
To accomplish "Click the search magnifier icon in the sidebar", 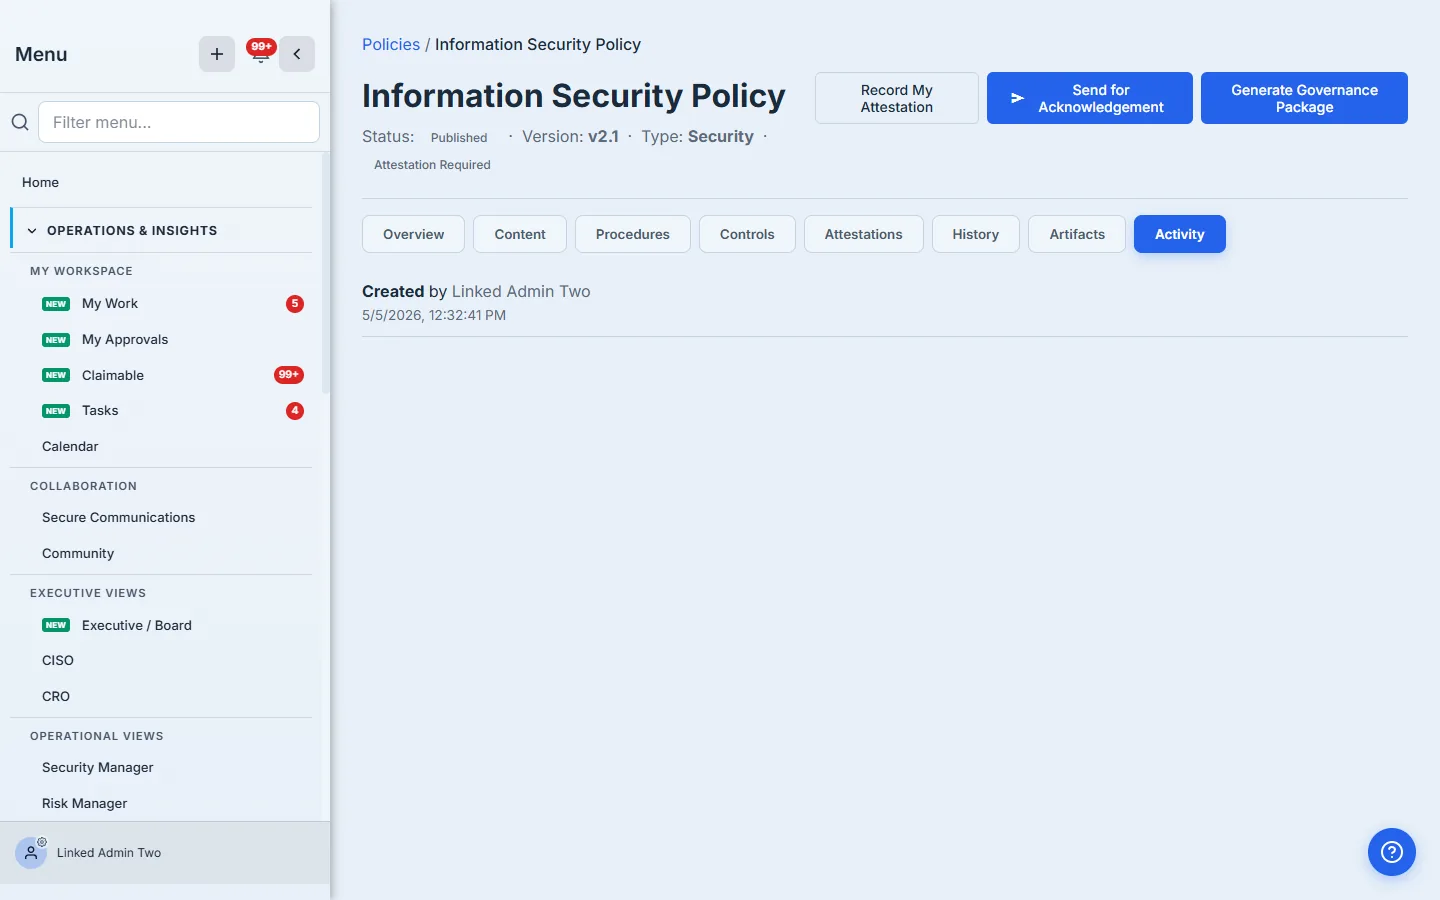I will [x=20, y=122].
